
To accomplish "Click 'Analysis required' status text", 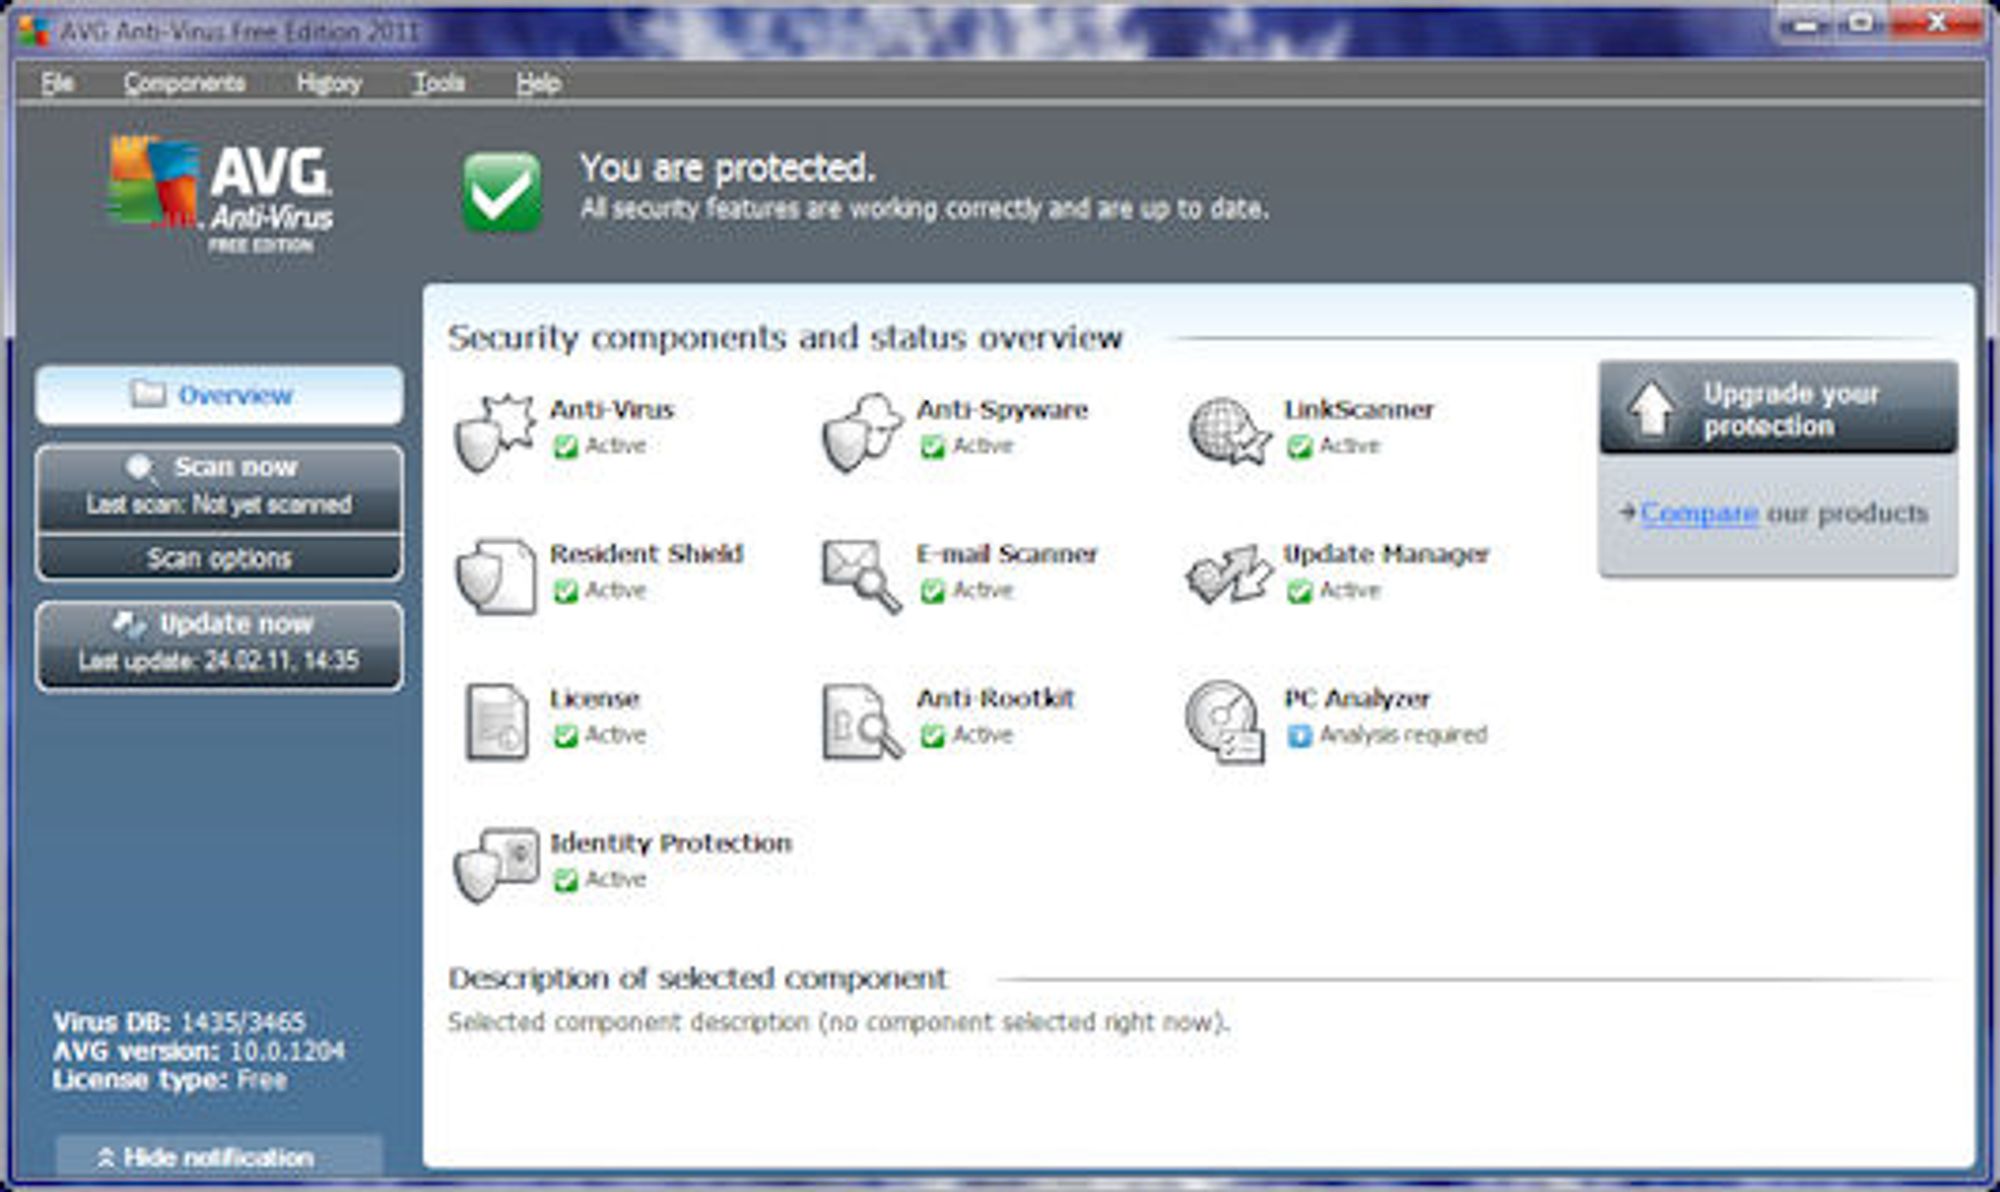I will 1403,735.
